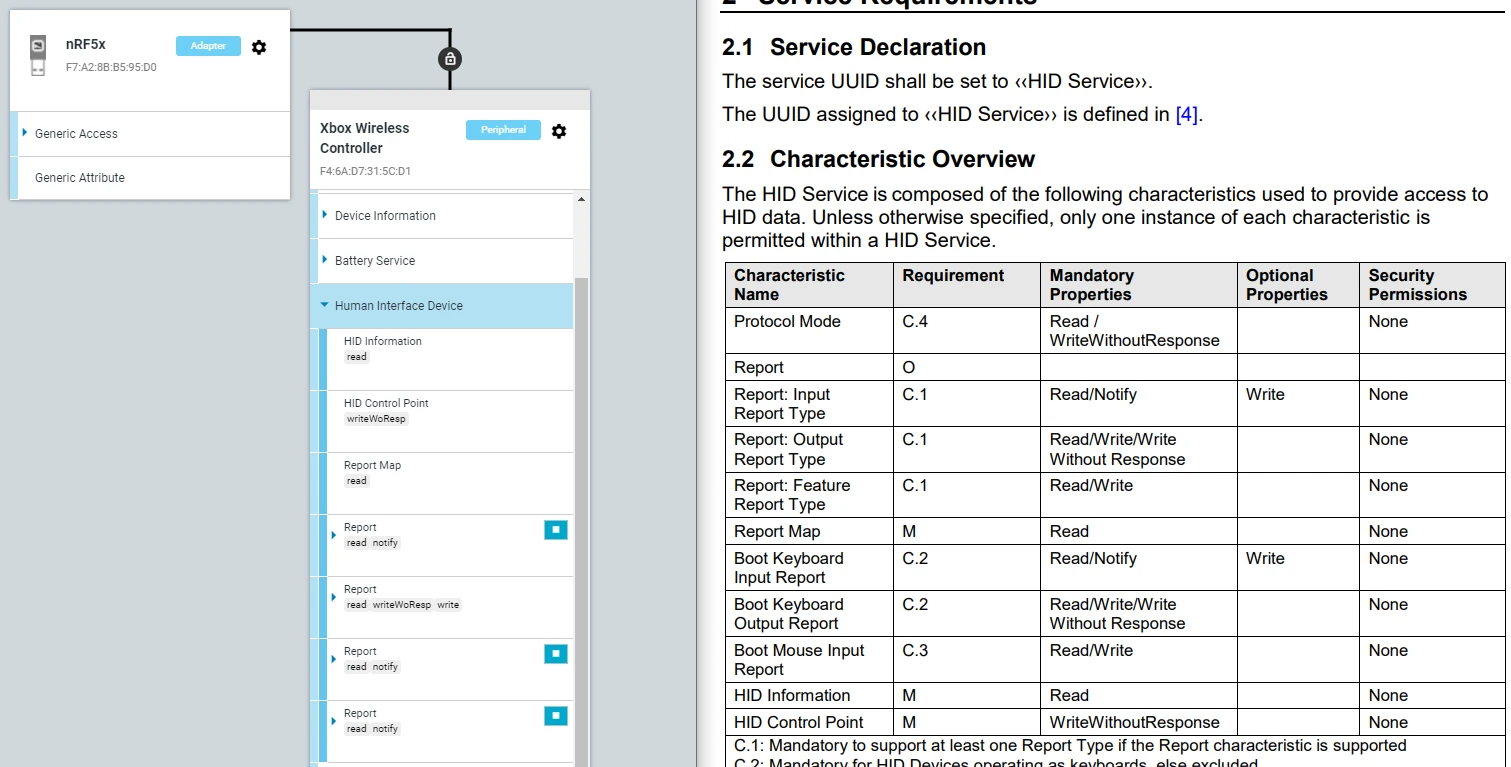Expand the Device Information service
1511x767 pixels.
(325, 215)
